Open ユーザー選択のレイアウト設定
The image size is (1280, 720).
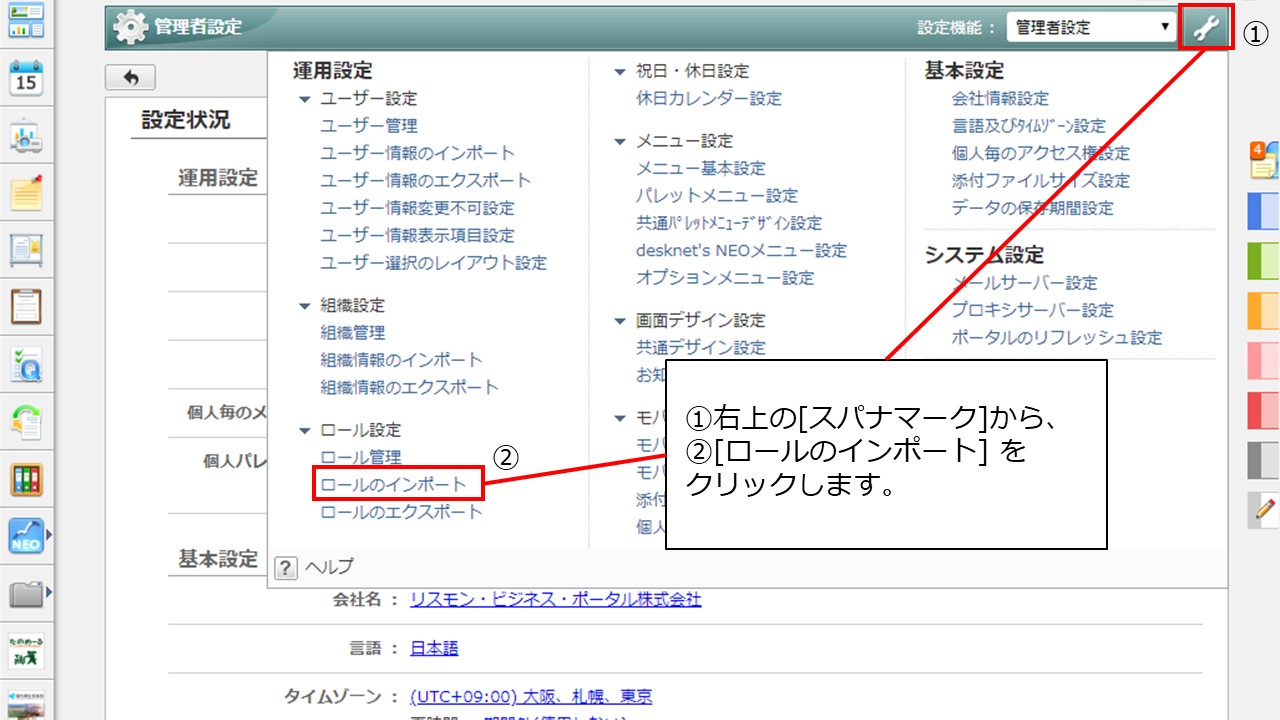coord(434,263)
